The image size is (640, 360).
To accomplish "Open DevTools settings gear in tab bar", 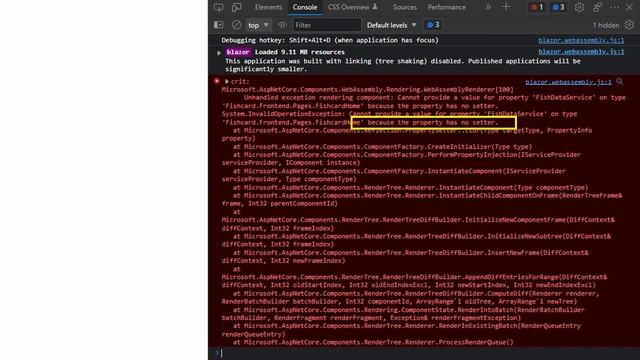I will [579, 7].
